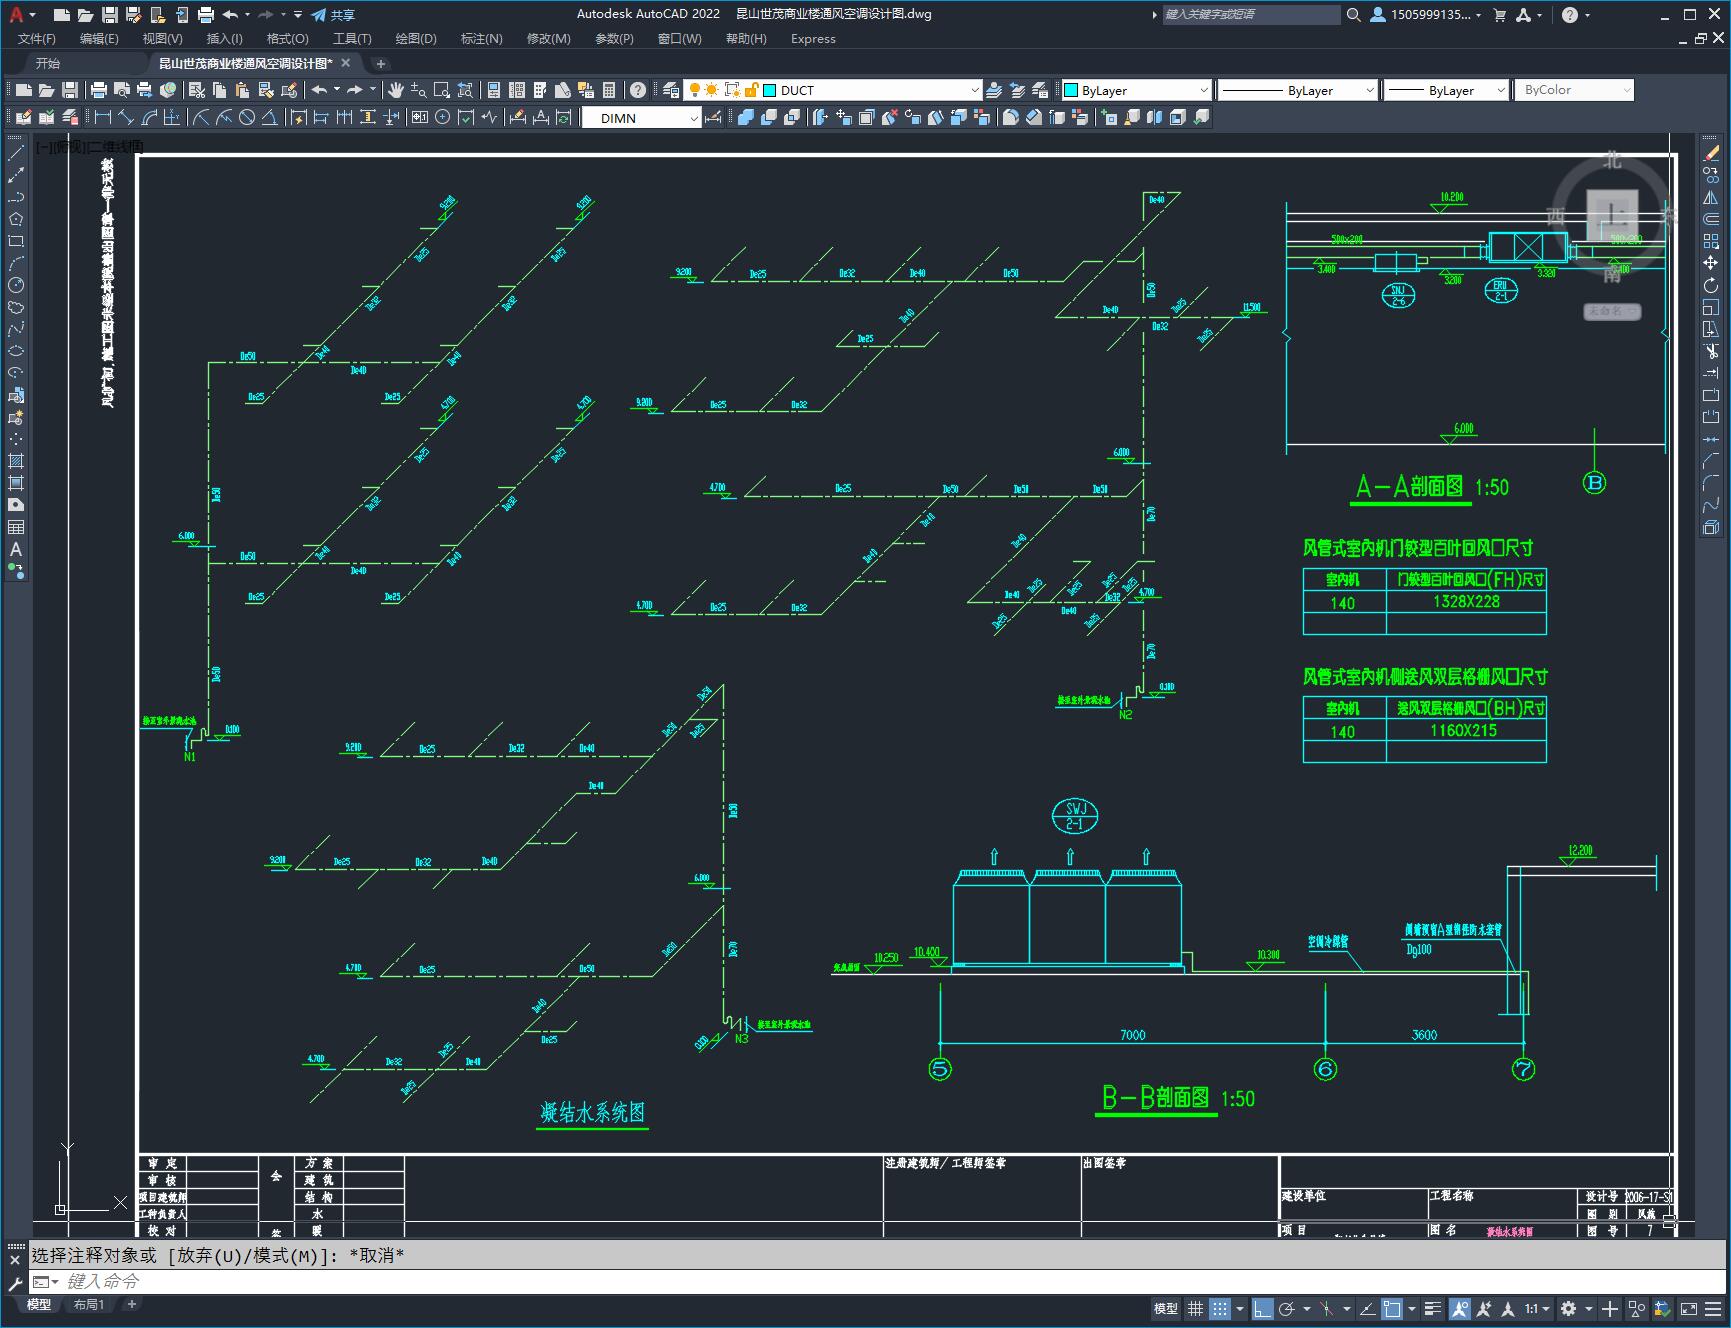Select the Diameter dimension tool
1731x1328 pixels.
(x=247, y=118)
